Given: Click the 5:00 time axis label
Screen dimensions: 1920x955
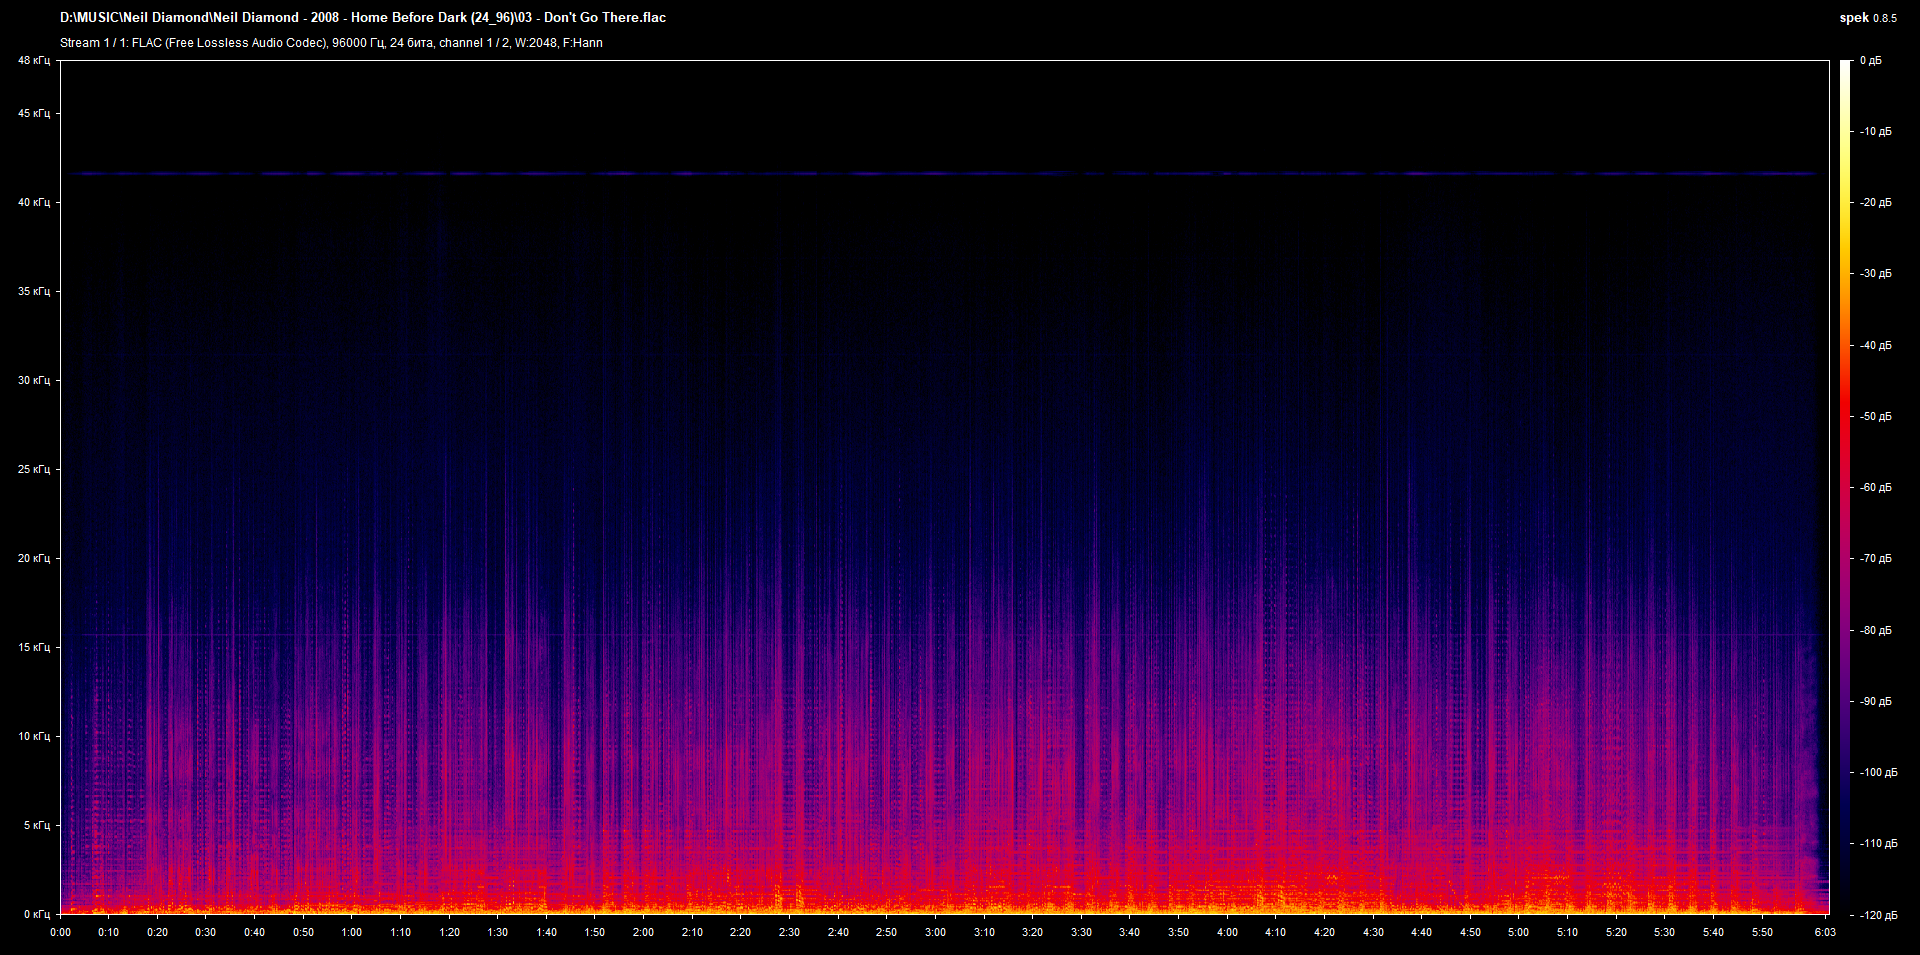Looking at the screenshot, I should 1518,932.
